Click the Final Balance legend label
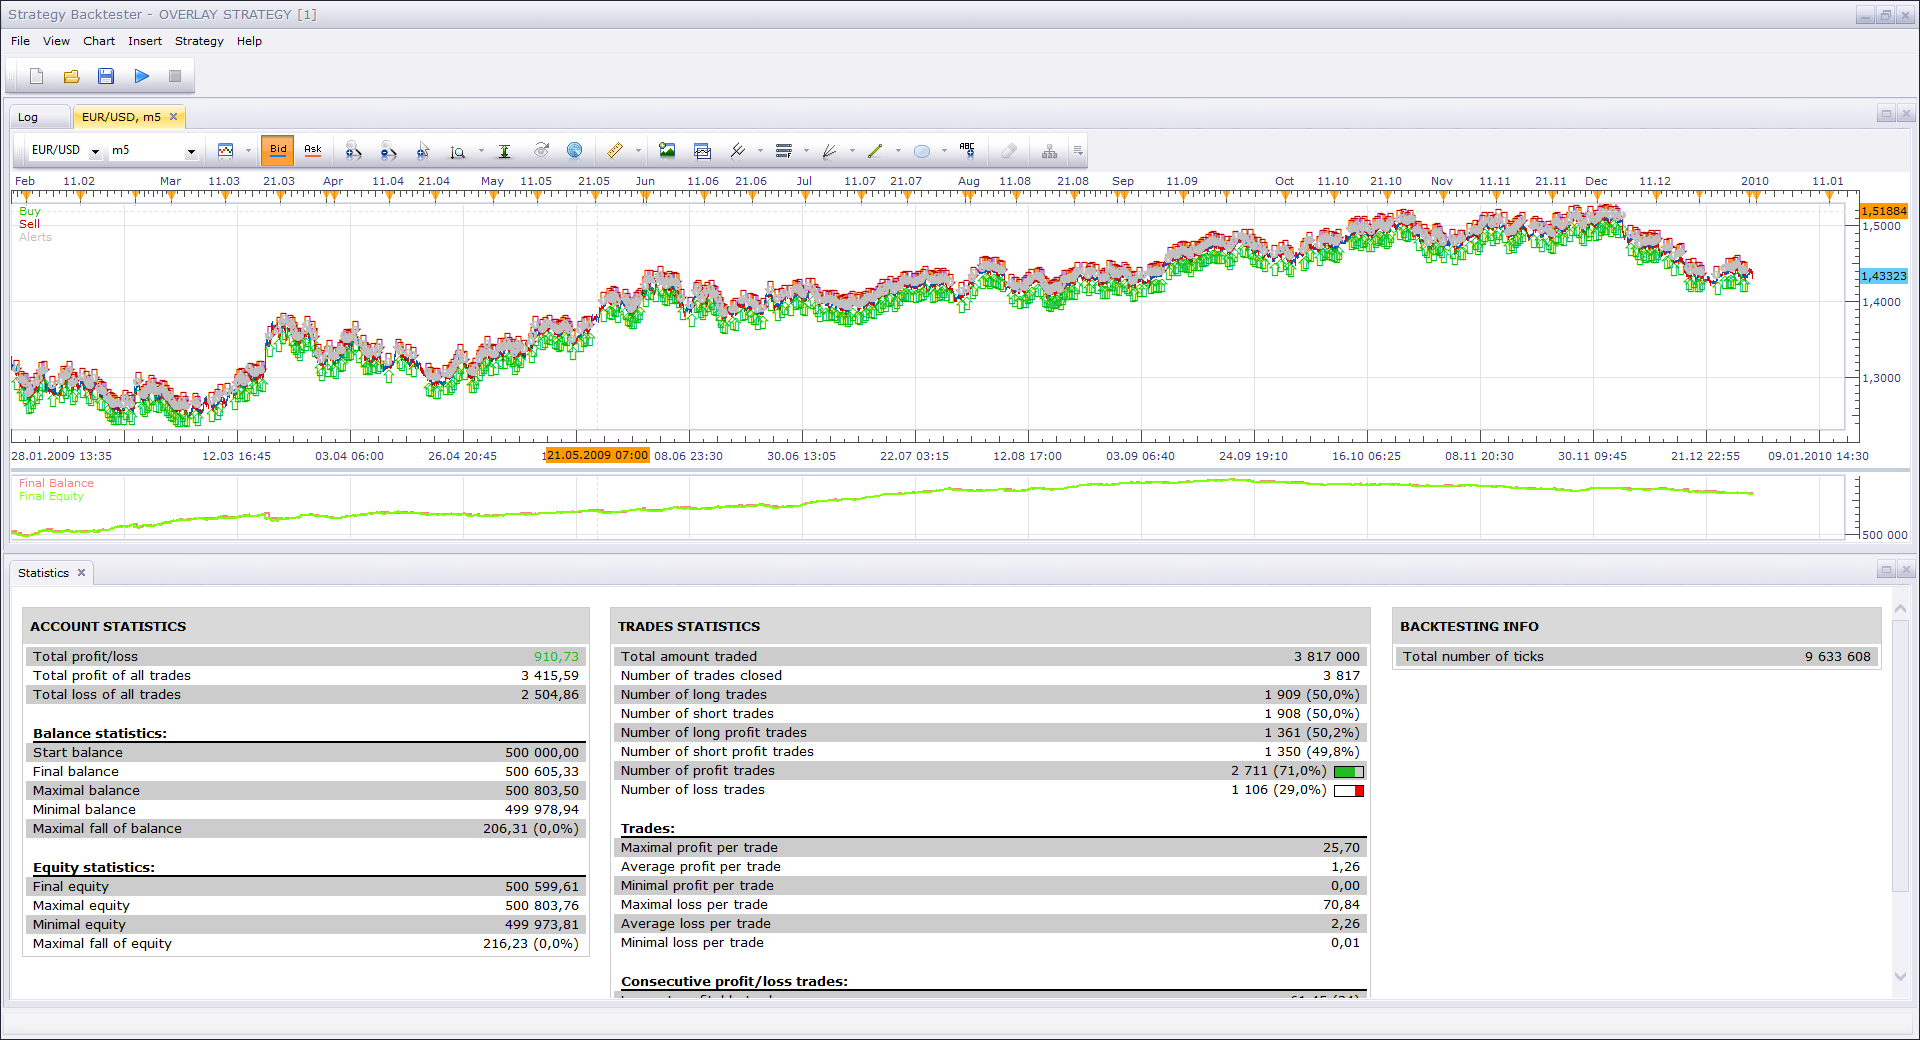The height and width of the screenshot is (1040, 1920). pos(56,483)
